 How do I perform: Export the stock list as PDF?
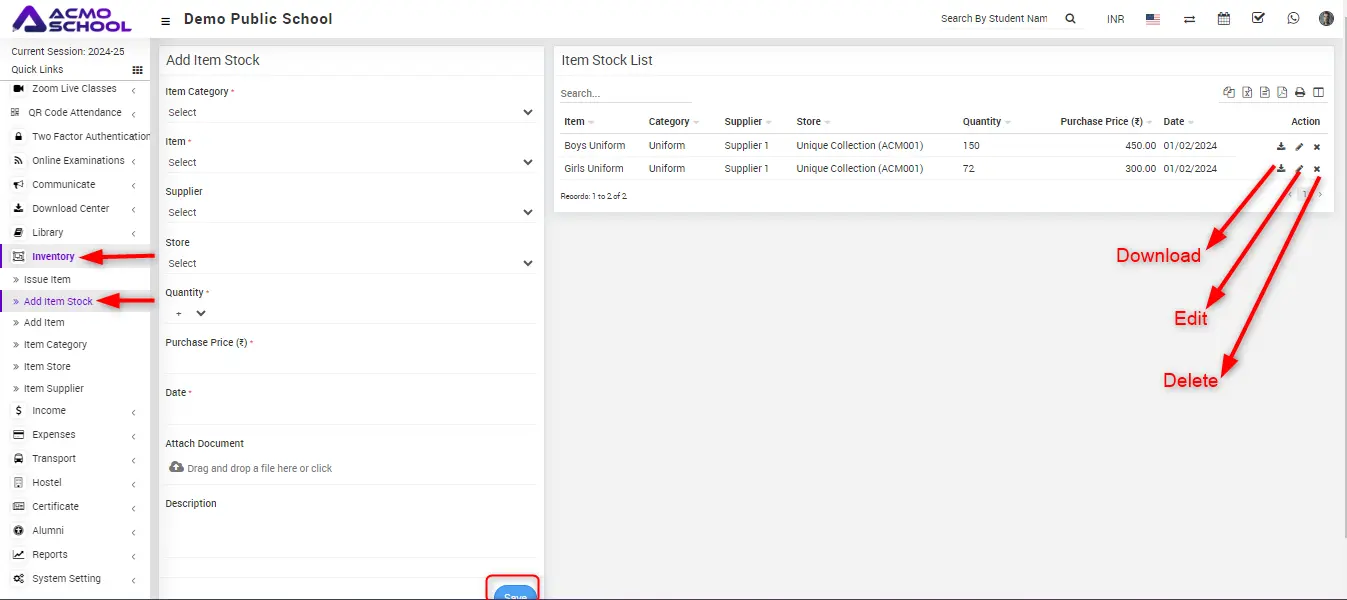click(1282, 93)
